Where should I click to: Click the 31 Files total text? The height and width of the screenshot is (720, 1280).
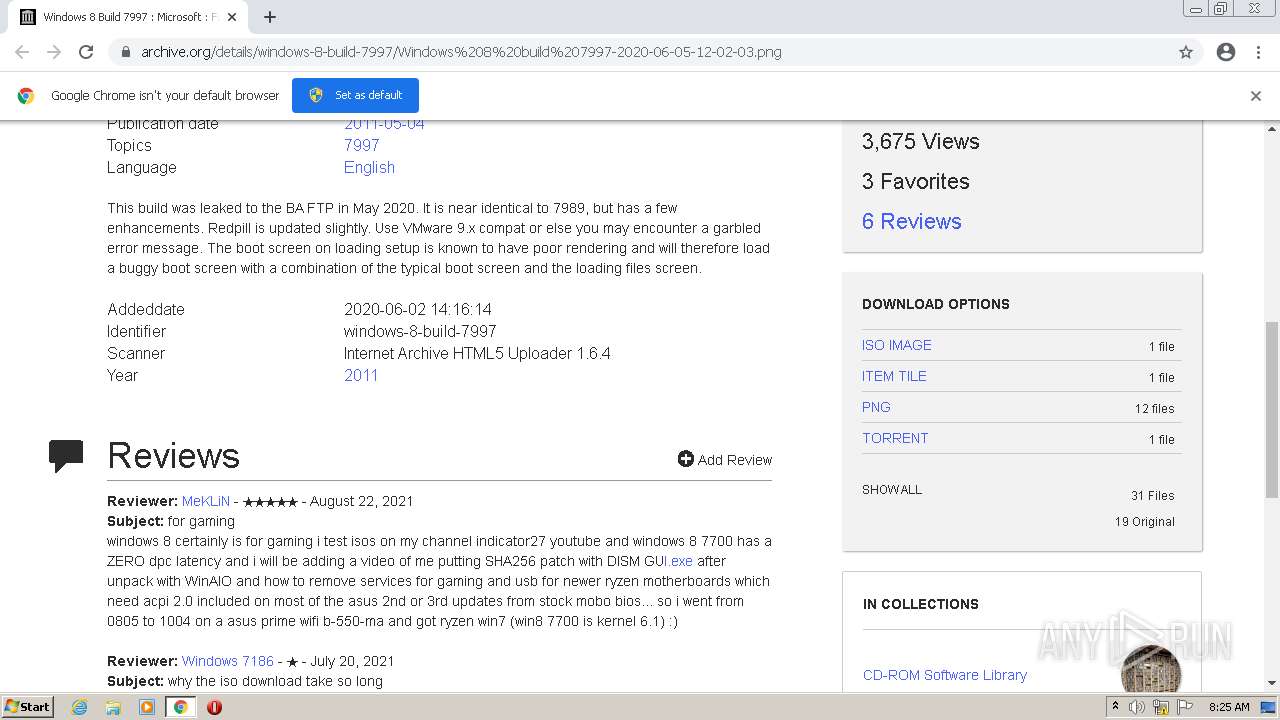(1152, 495)
